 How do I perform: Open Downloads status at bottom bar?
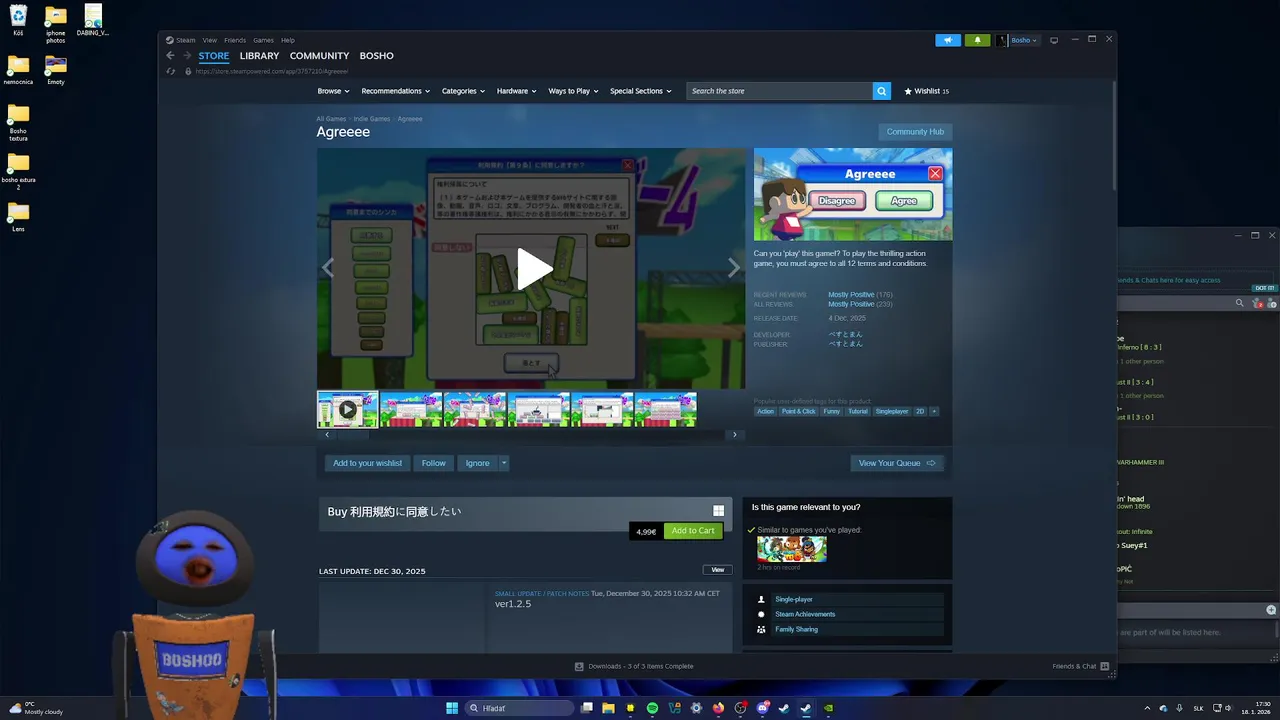634,666
